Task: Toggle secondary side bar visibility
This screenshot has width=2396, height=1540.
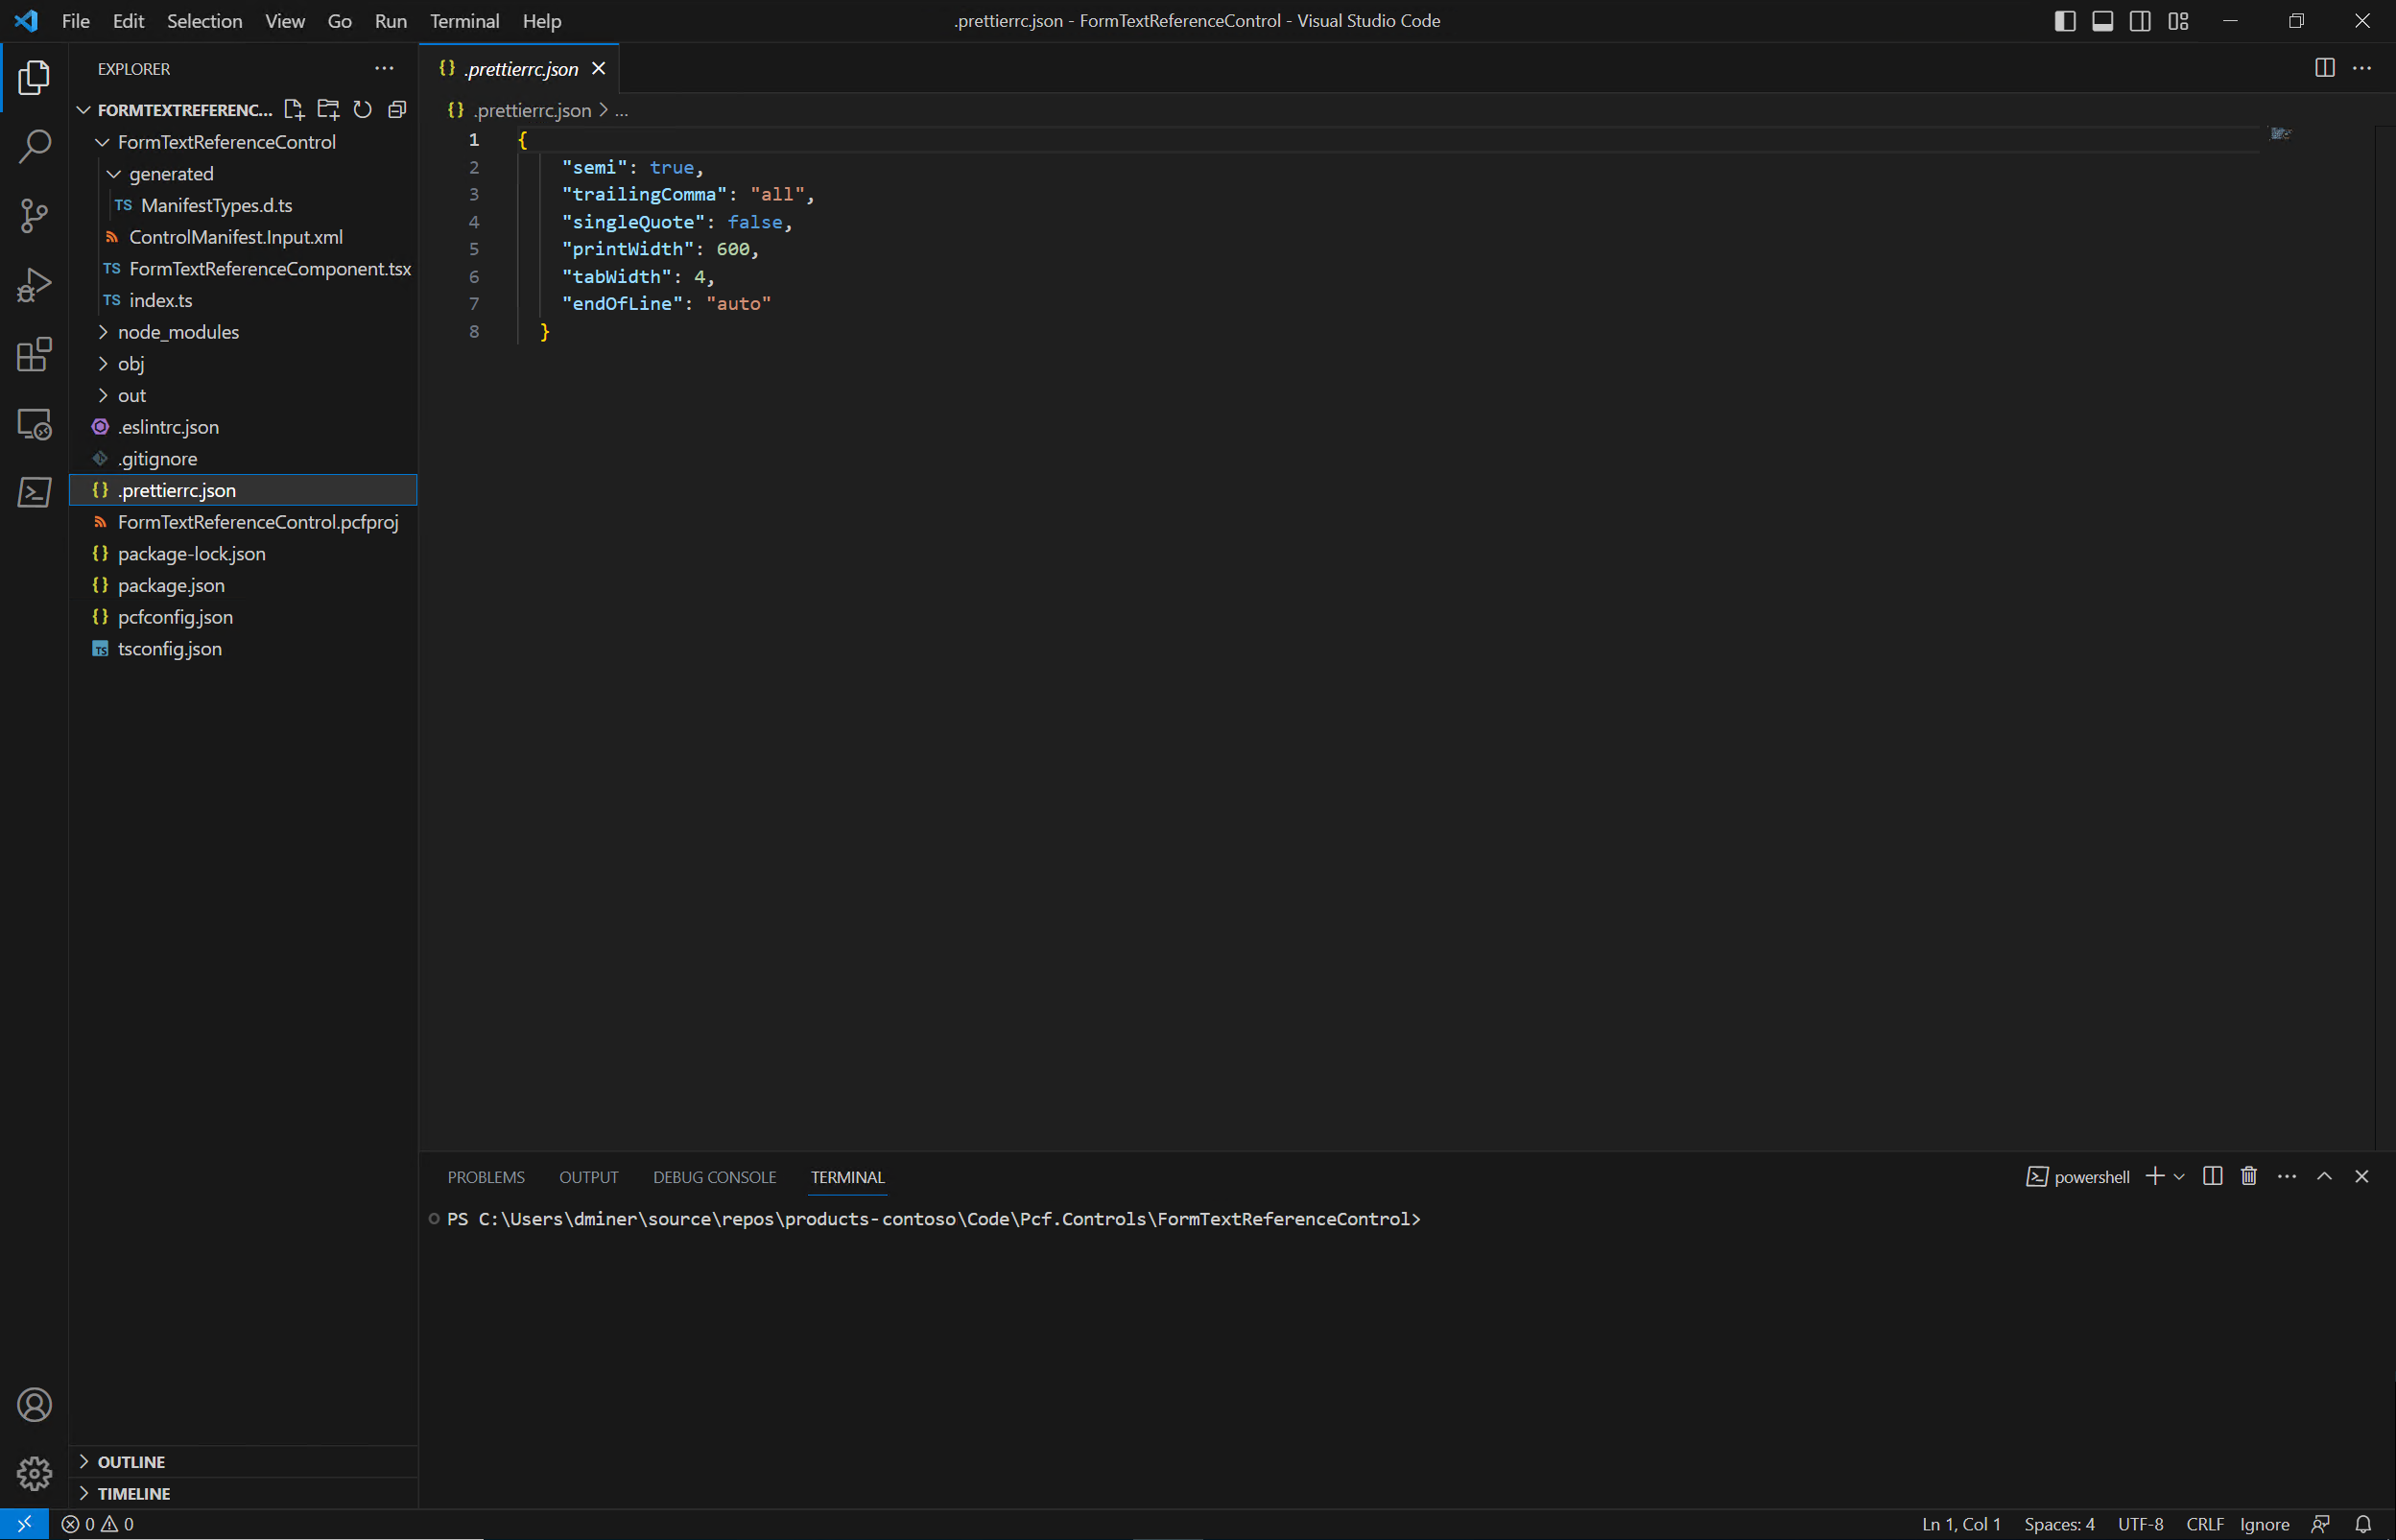Action: (x=2140, y=21)
